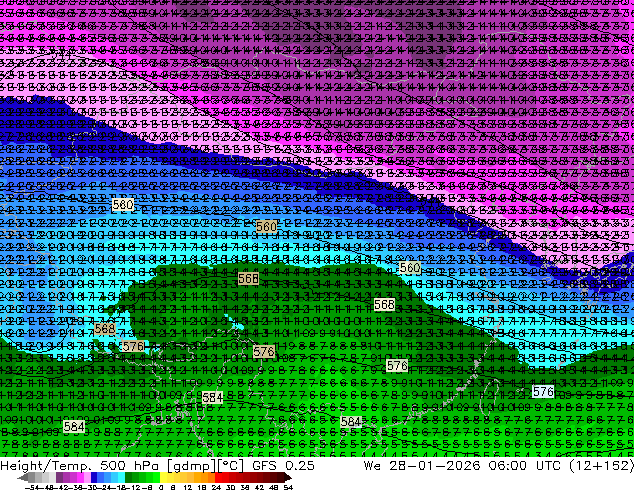Select the pure red legend swatch above 24
Viewport: 634px width, 490px height.
coord(218,477)
